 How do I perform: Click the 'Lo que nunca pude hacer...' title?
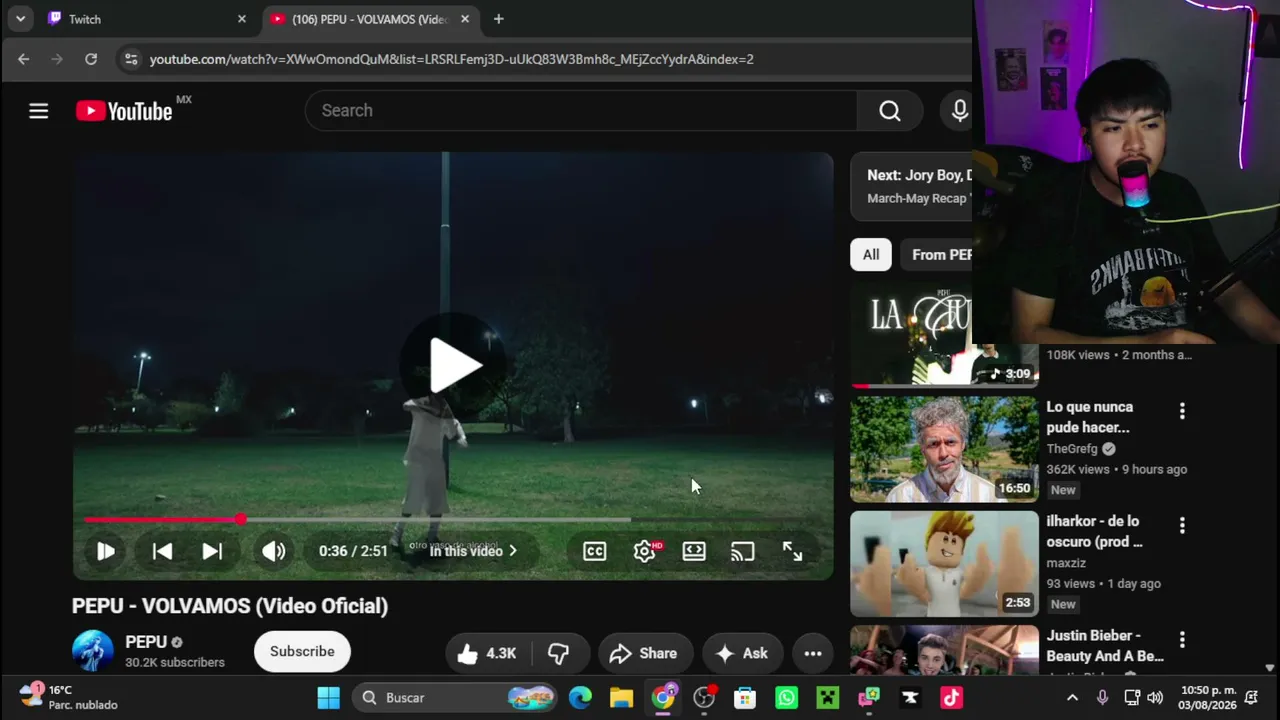1089,417
